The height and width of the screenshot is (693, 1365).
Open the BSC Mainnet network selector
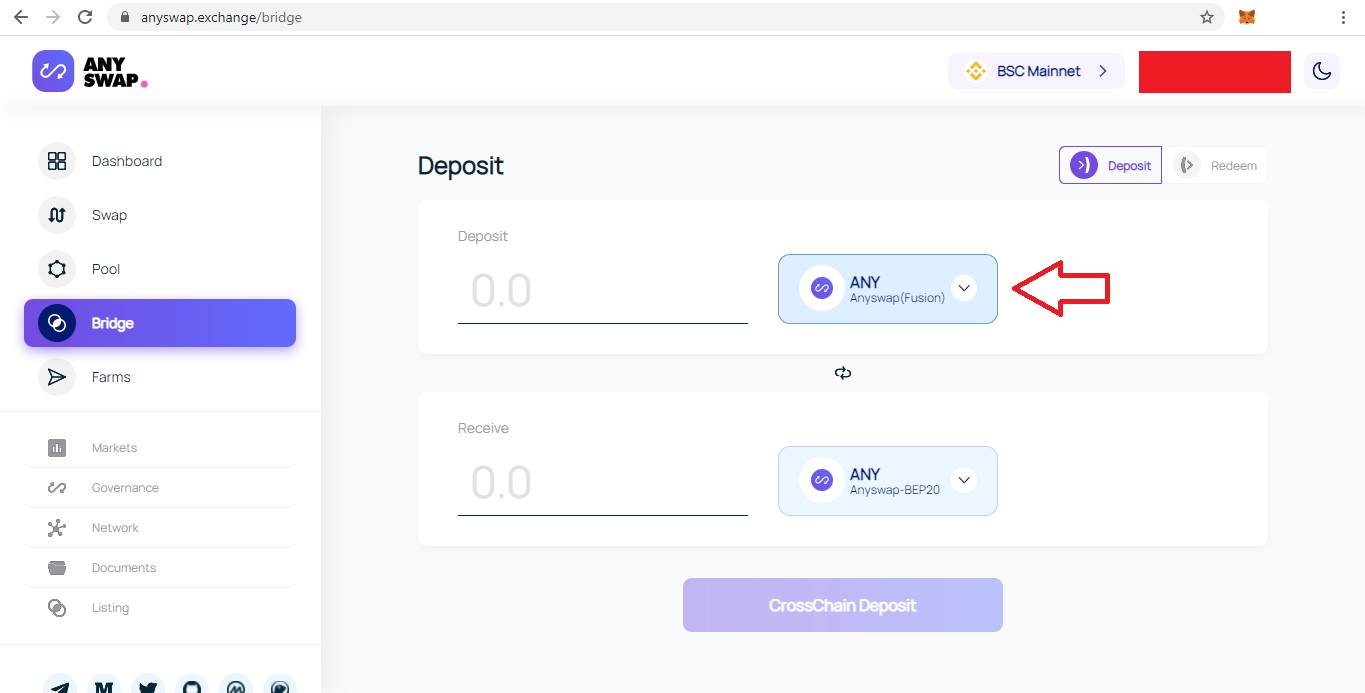1036,71
